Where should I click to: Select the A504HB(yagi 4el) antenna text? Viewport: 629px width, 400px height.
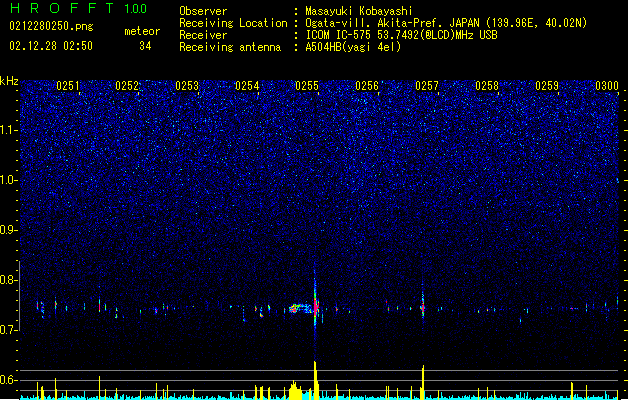coord(353,47)
